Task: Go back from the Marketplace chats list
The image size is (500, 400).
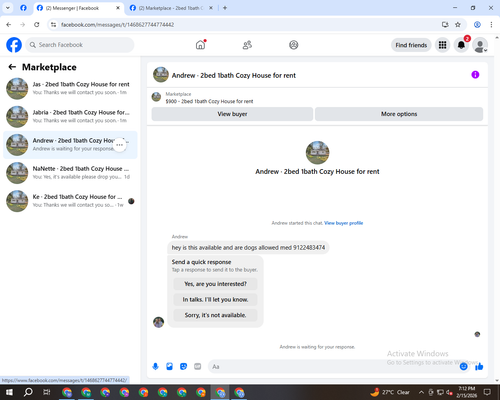Action: click(x=12, y=67)
